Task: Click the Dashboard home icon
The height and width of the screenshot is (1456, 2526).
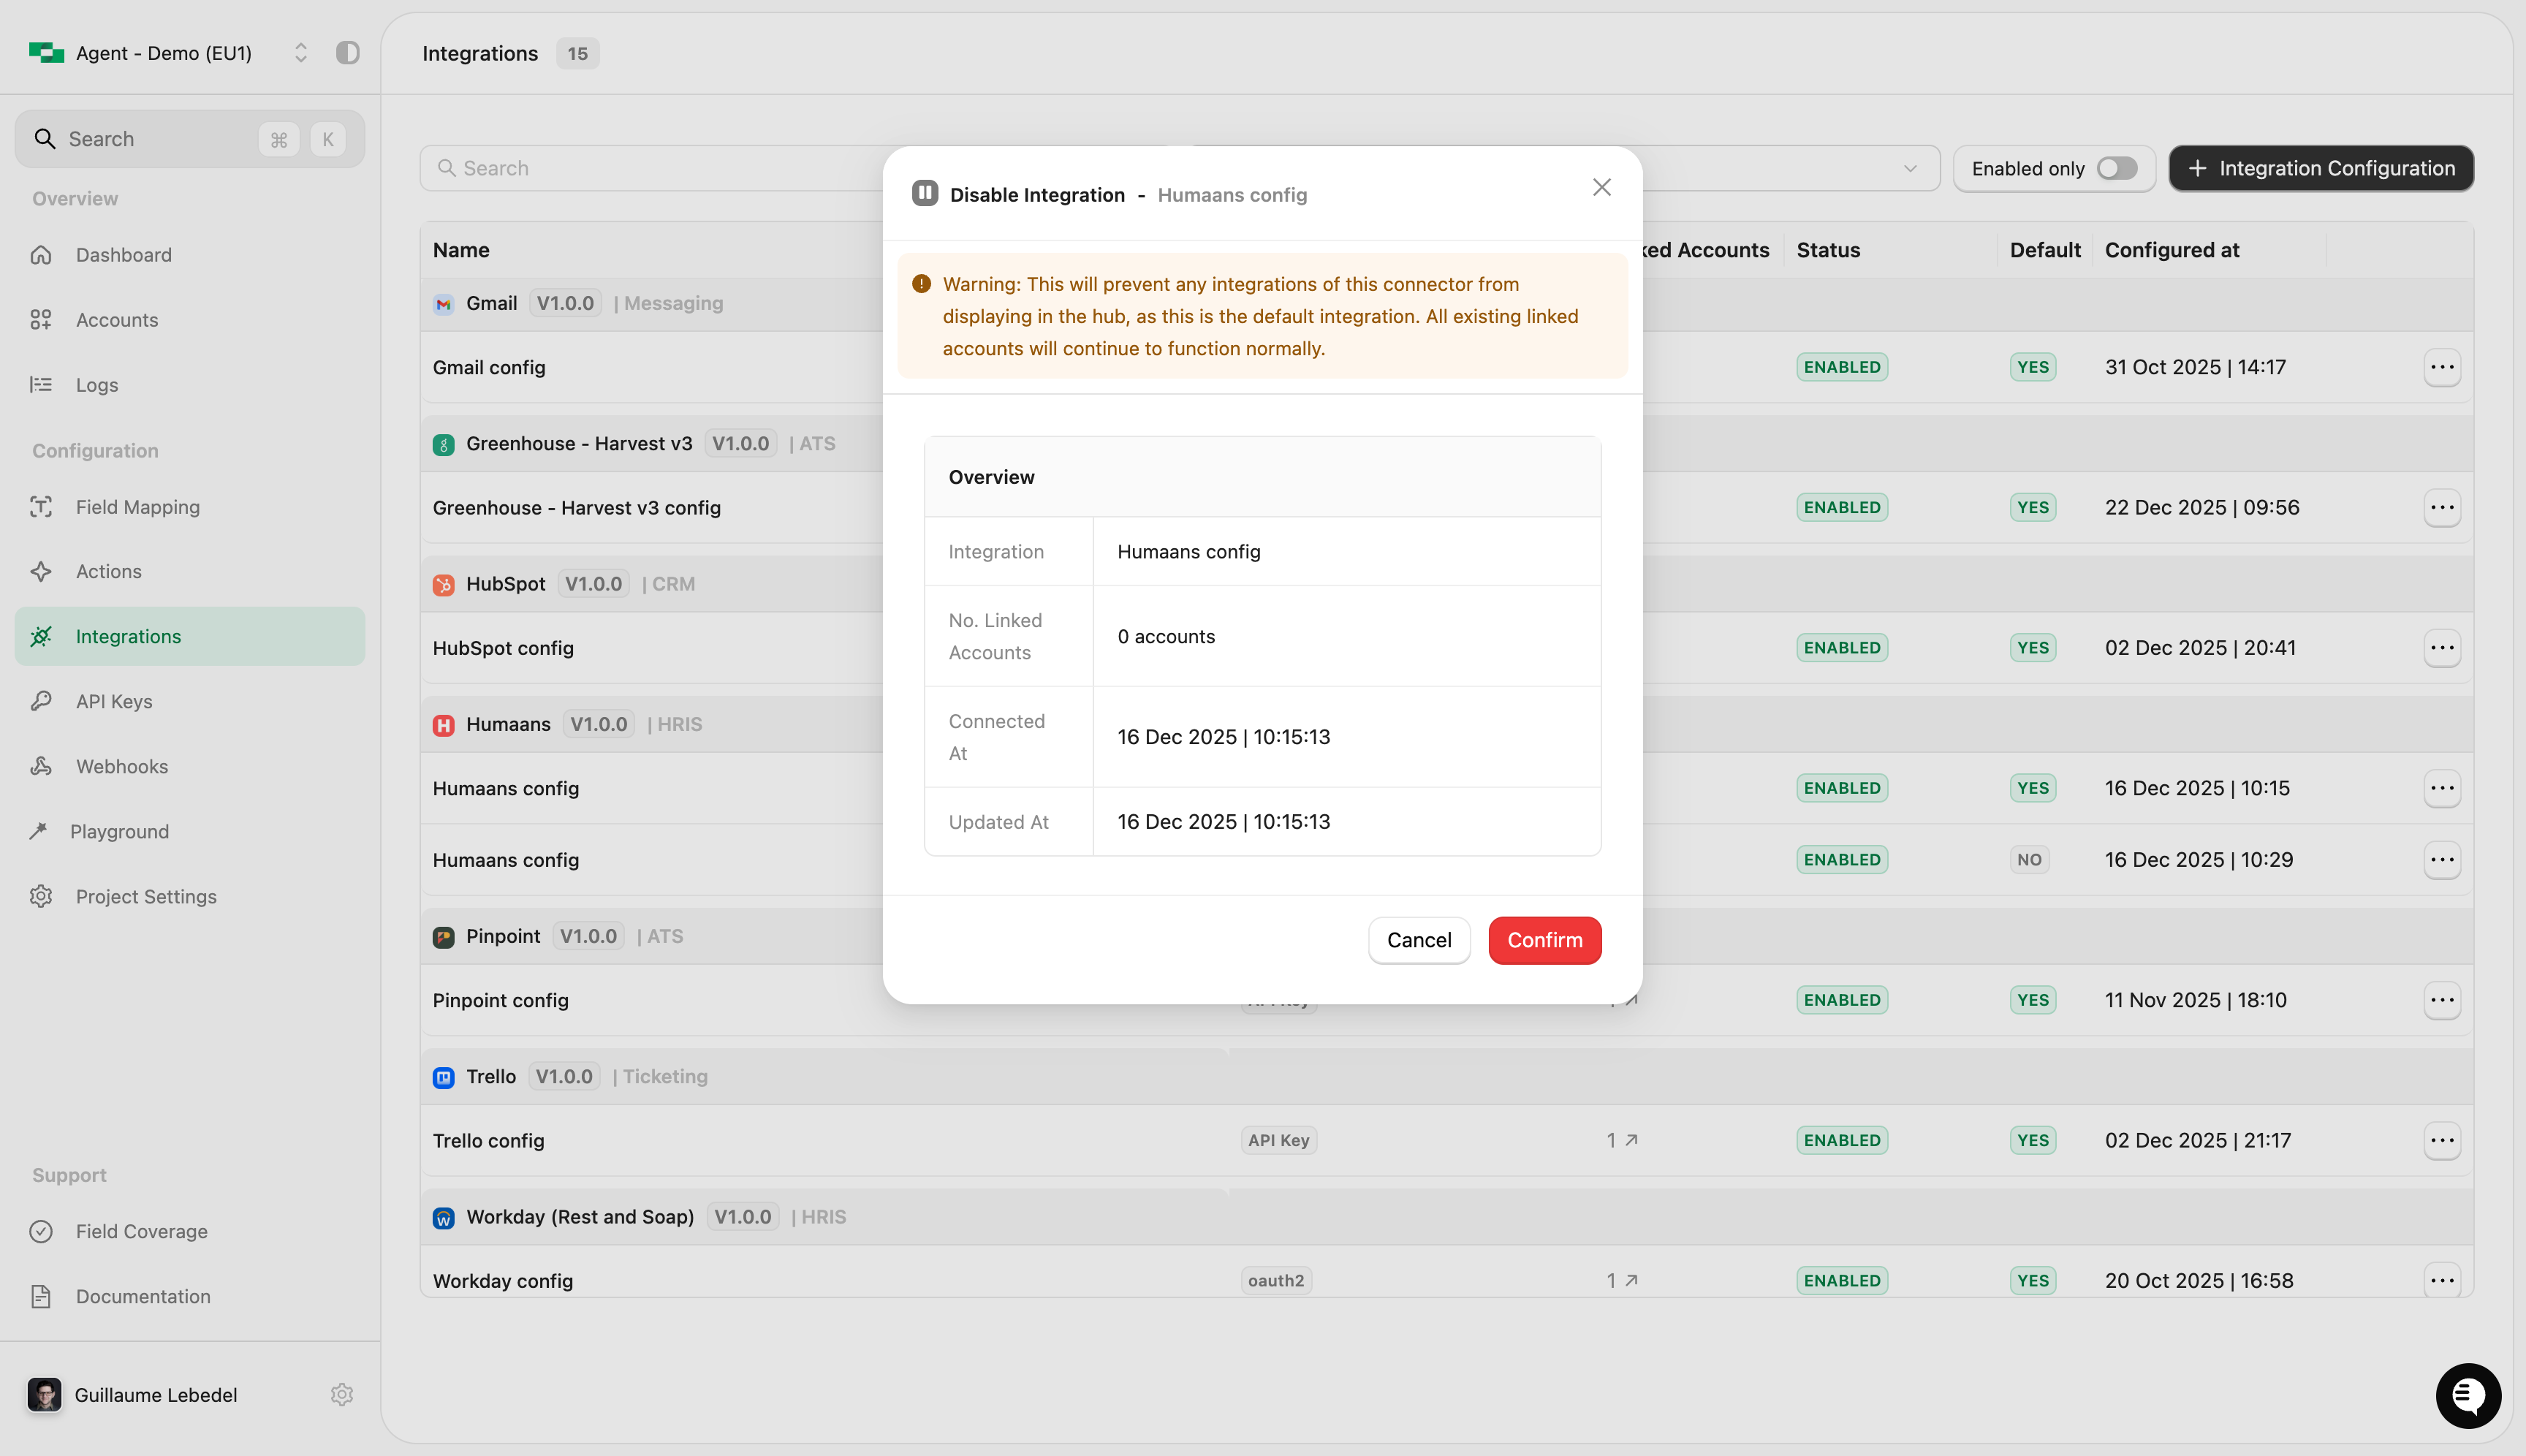Action: [41, 255]
